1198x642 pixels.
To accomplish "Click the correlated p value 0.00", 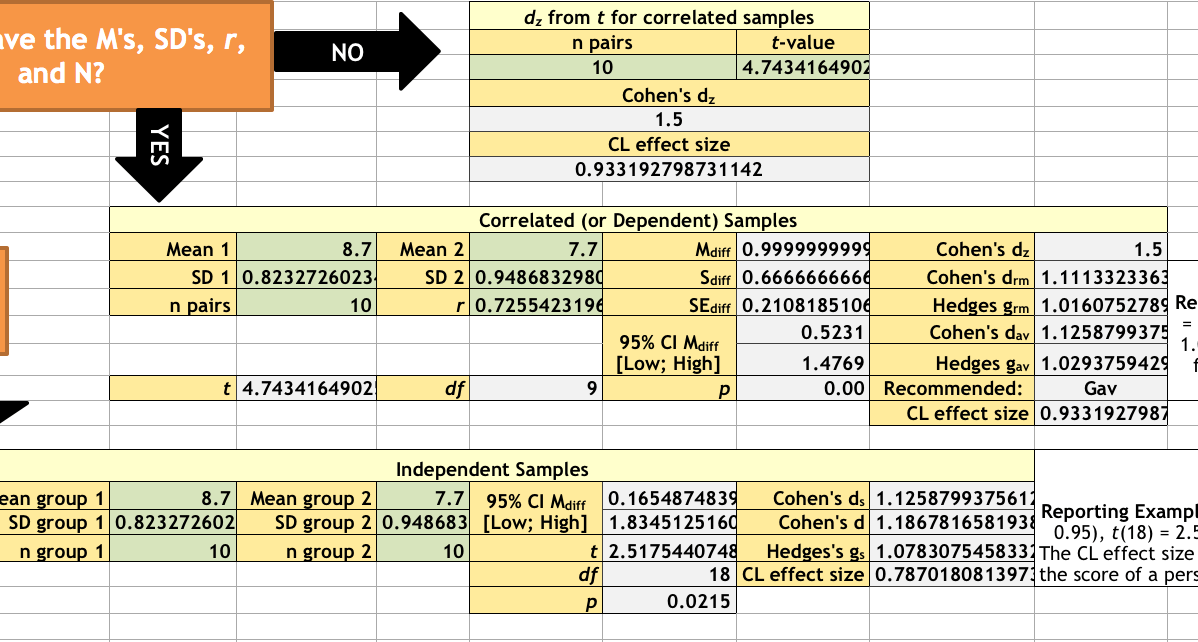I will 803,388.
